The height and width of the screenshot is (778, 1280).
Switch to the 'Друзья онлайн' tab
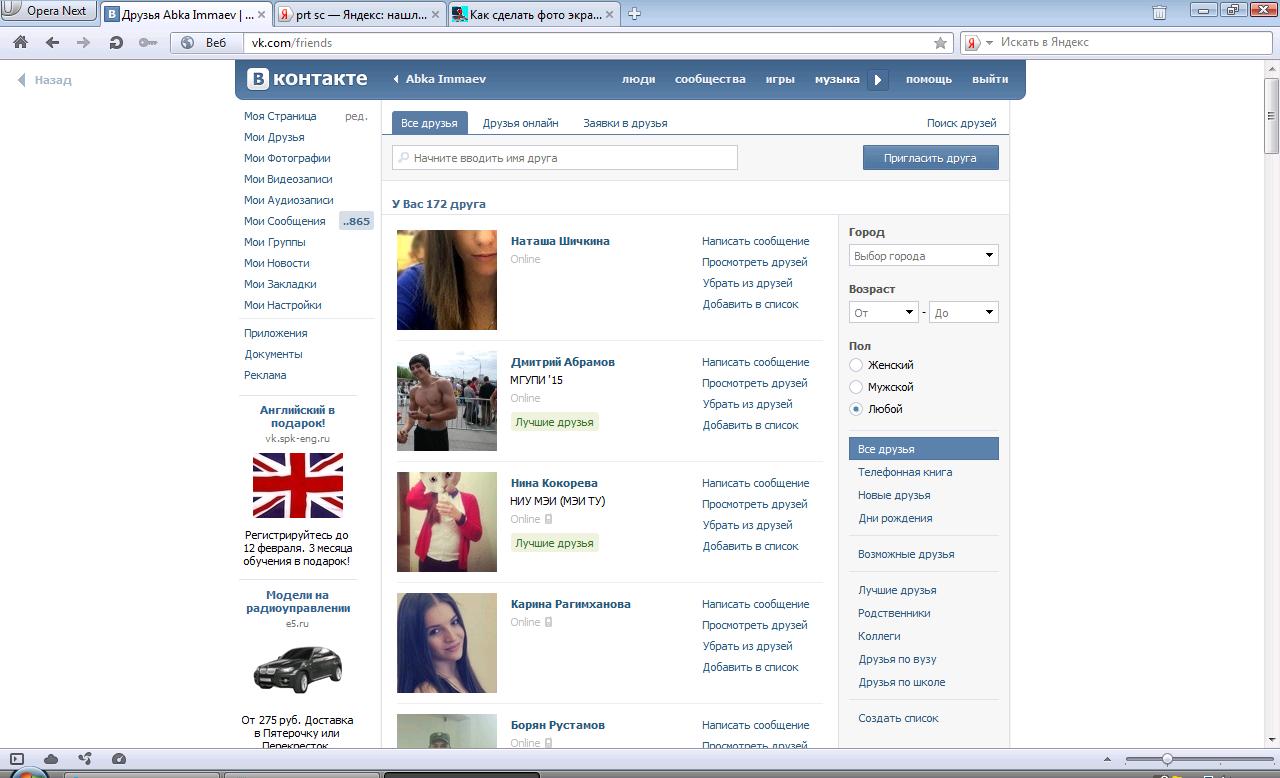520,123
